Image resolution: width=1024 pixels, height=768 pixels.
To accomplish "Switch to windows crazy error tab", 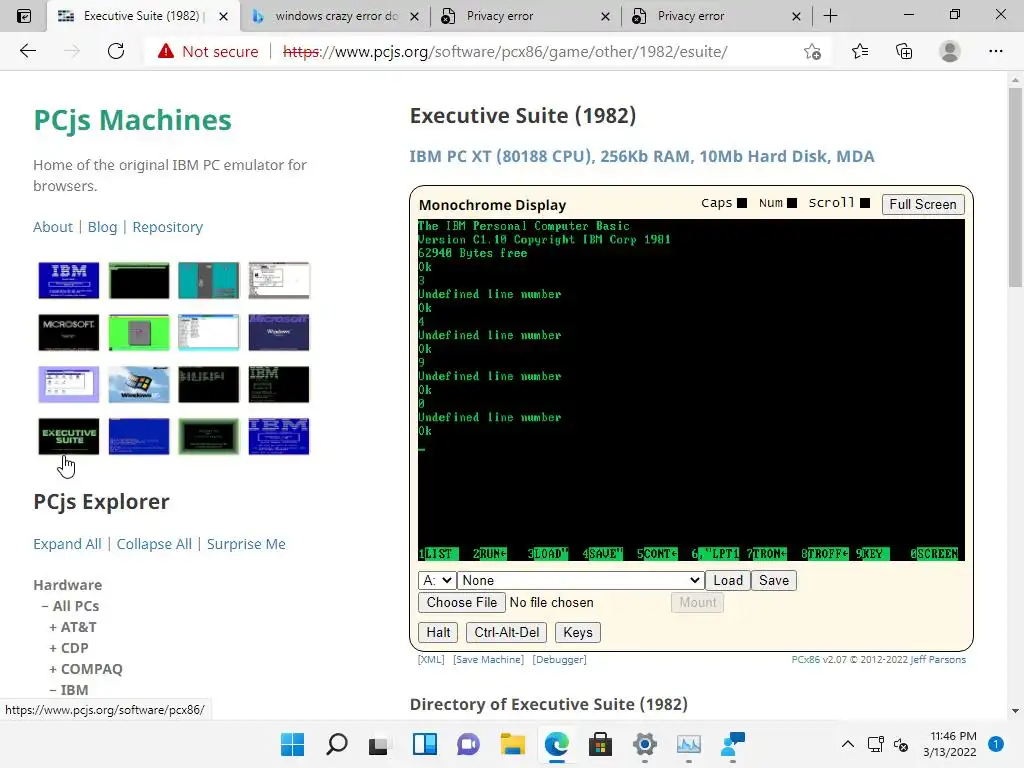I will point(336,16).
